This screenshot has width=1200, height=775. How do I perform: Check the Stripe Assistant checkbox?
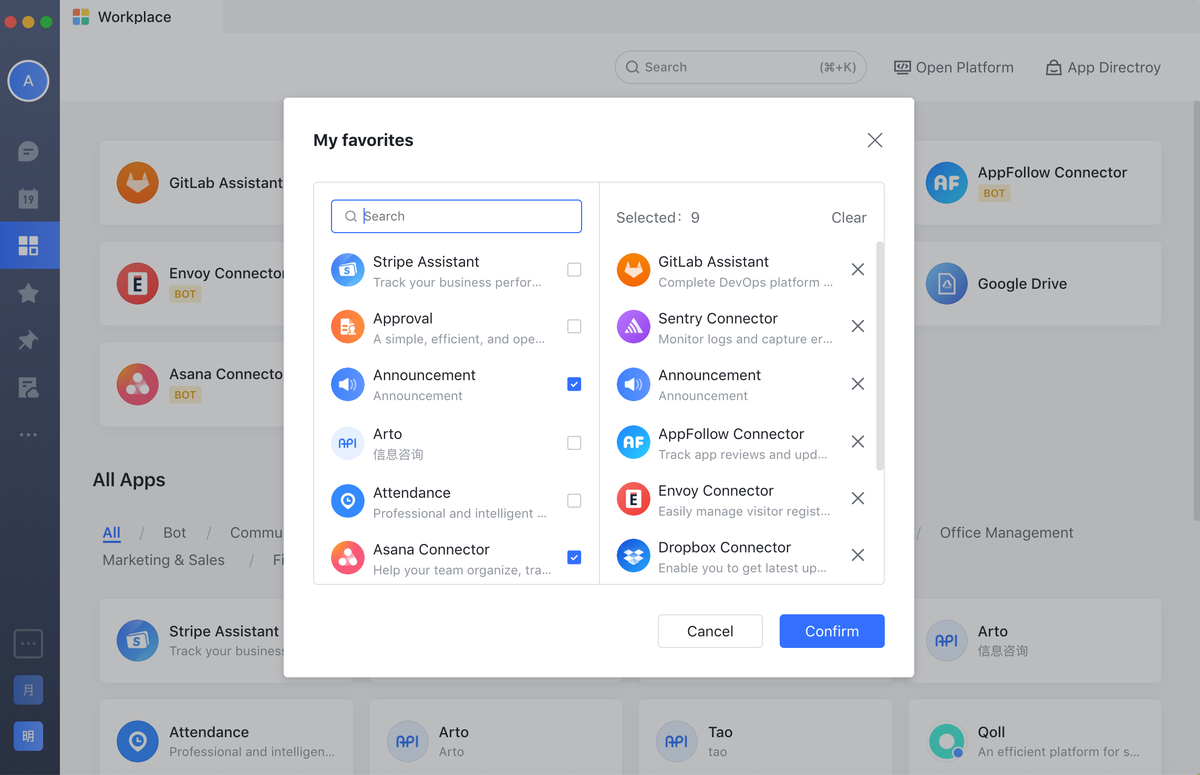(x=574, y=270)
